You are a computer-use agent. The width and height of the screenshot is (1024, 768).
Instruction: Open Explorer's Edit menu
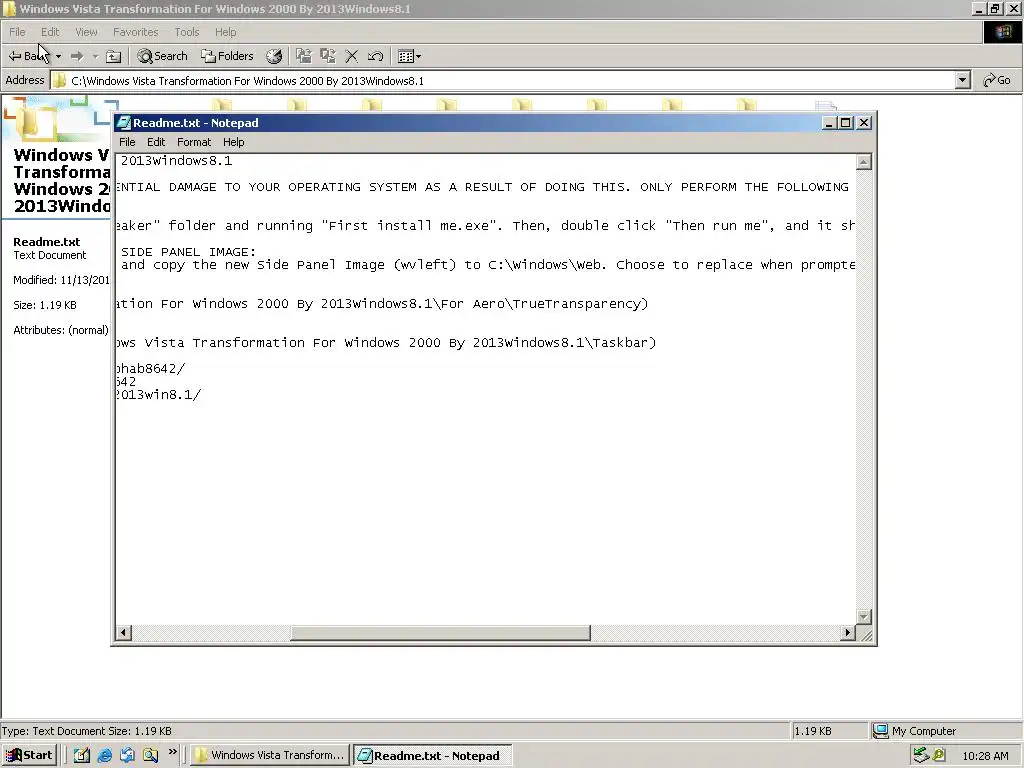click(50, 32)
